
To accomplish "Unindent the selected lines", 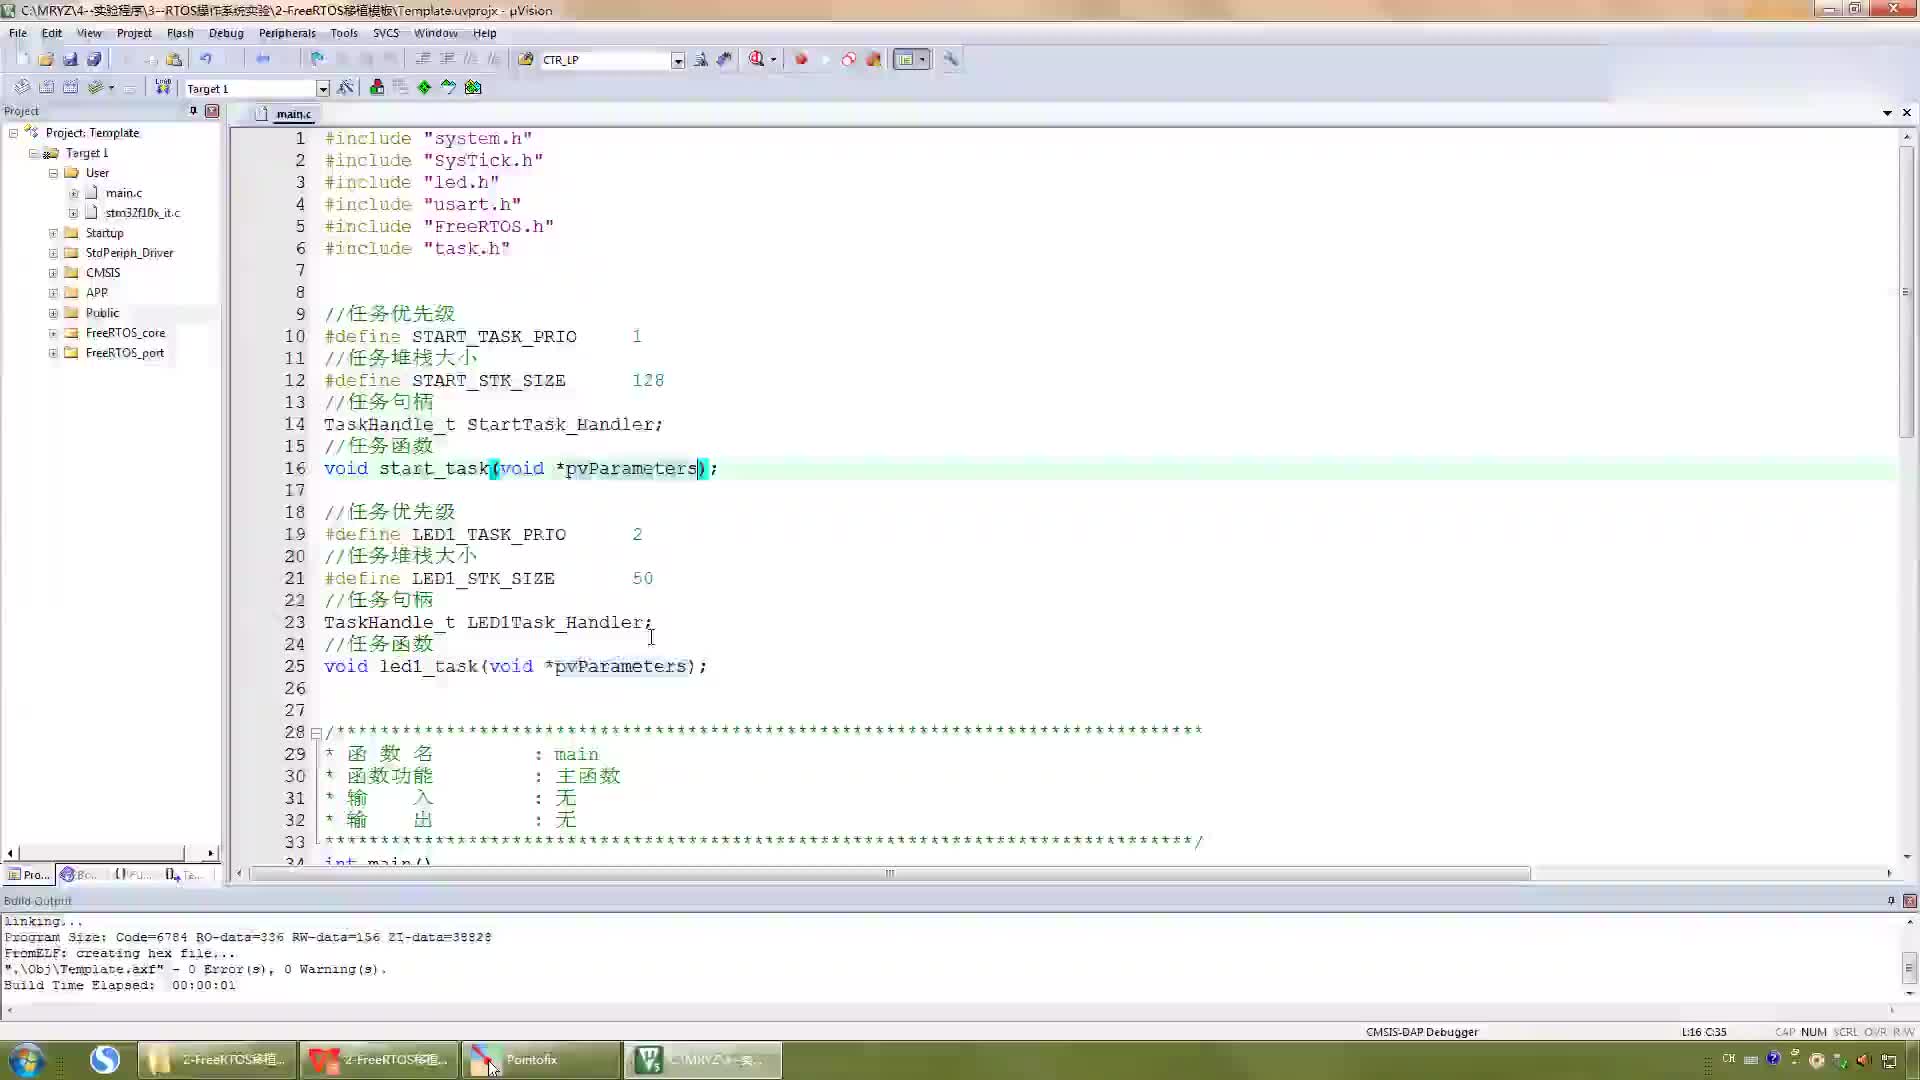I will tap(447, 60).
